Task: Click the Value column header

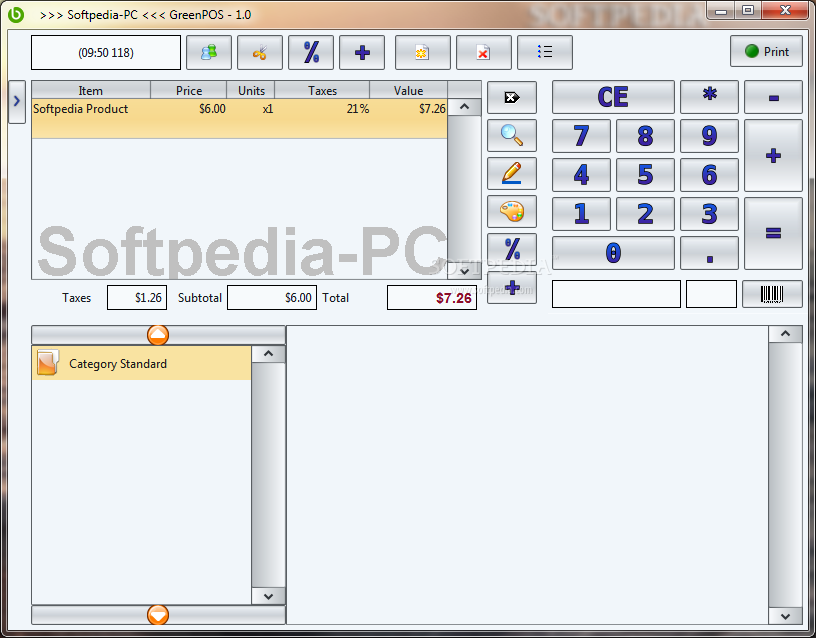Action: pyautogui.click(x=409, y=91)
